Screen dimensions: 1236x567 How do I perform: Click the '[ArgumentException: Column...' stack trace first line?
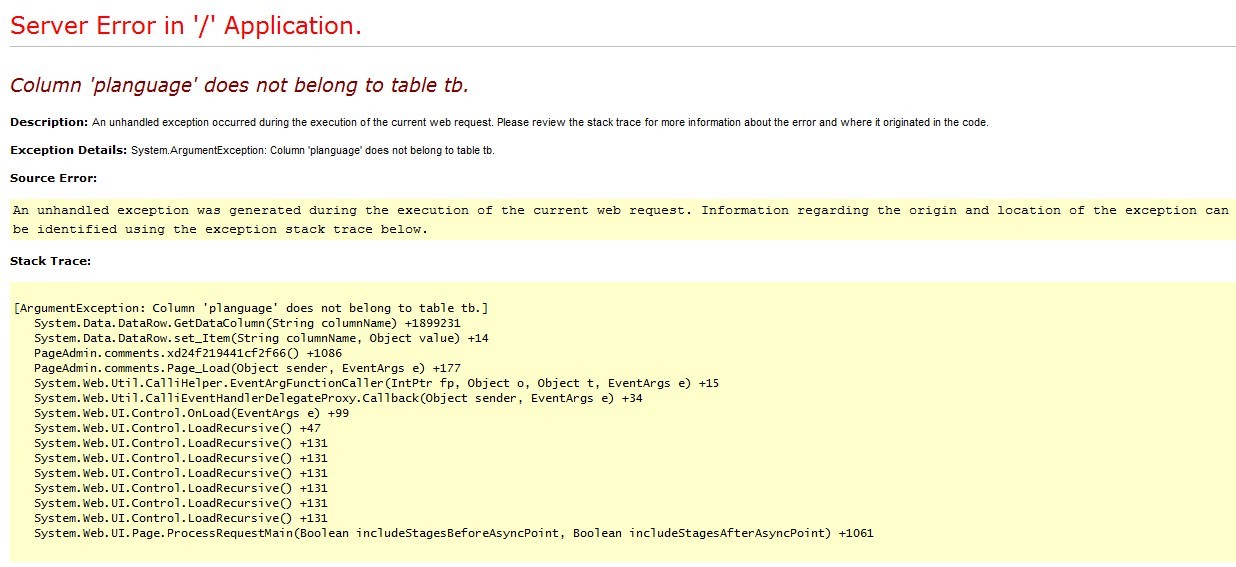251,308
